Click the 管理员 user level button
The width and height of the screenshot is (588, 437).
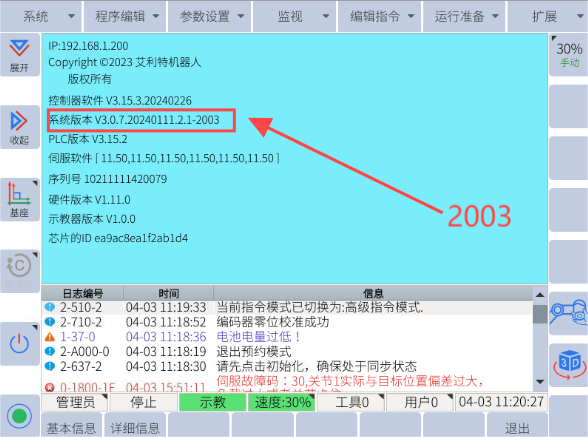coord(75,402)
